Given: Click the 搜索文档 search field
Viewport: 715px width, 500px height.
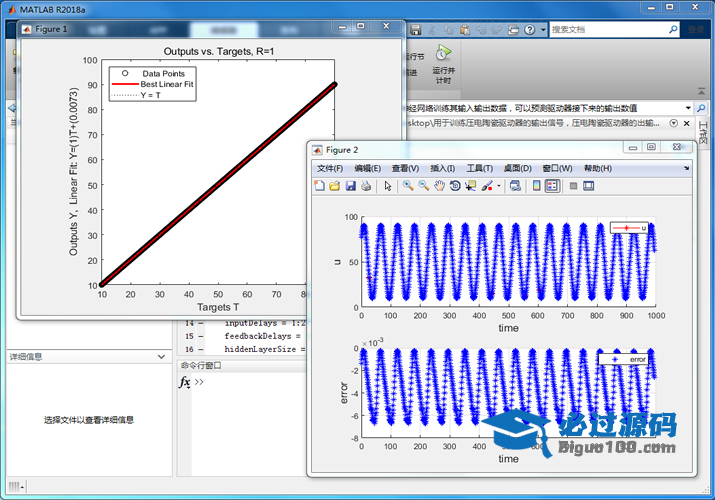Looking at the screenshot, I should tap(607, 30).
